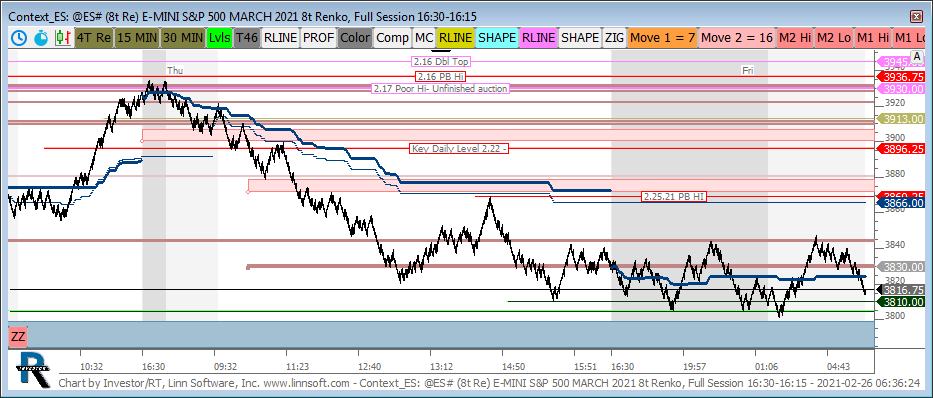Screen dimensions: 933x398
Task: Click the 3930.00 pink price marker
Action: point(902,89)
